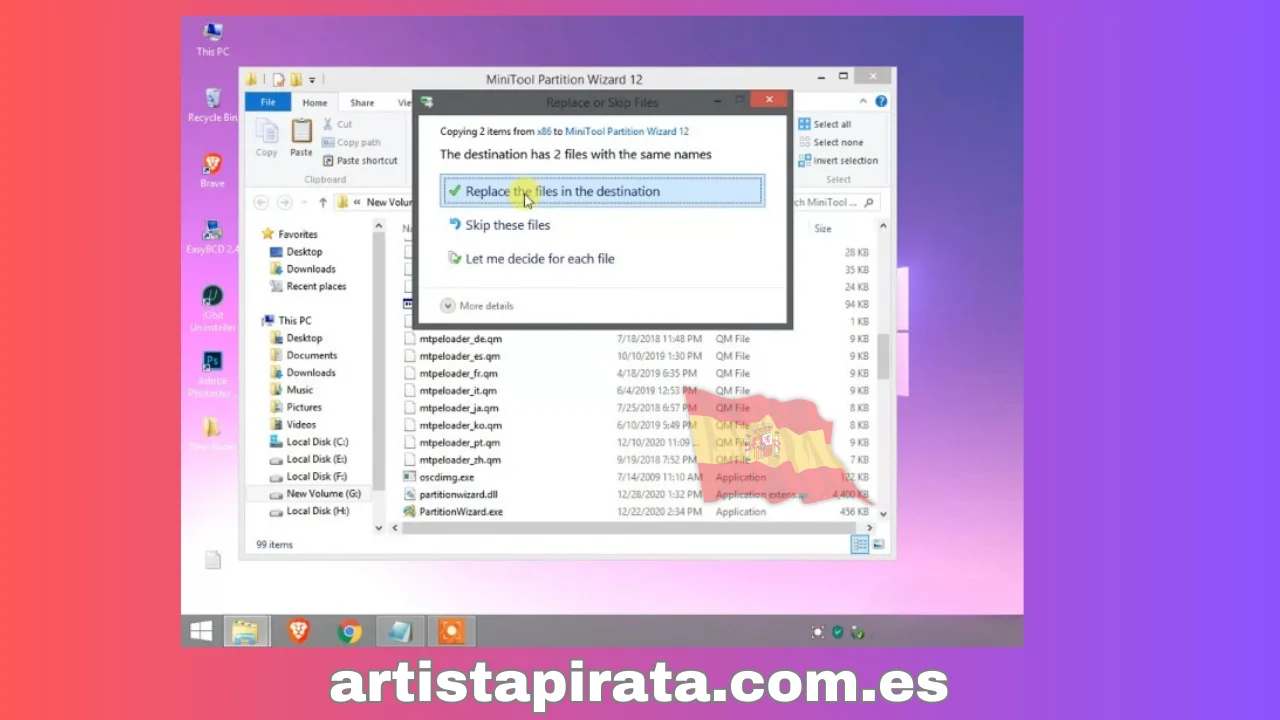Click File Explorer on the taskbar

pyautogui.click(x=245, y=631)
